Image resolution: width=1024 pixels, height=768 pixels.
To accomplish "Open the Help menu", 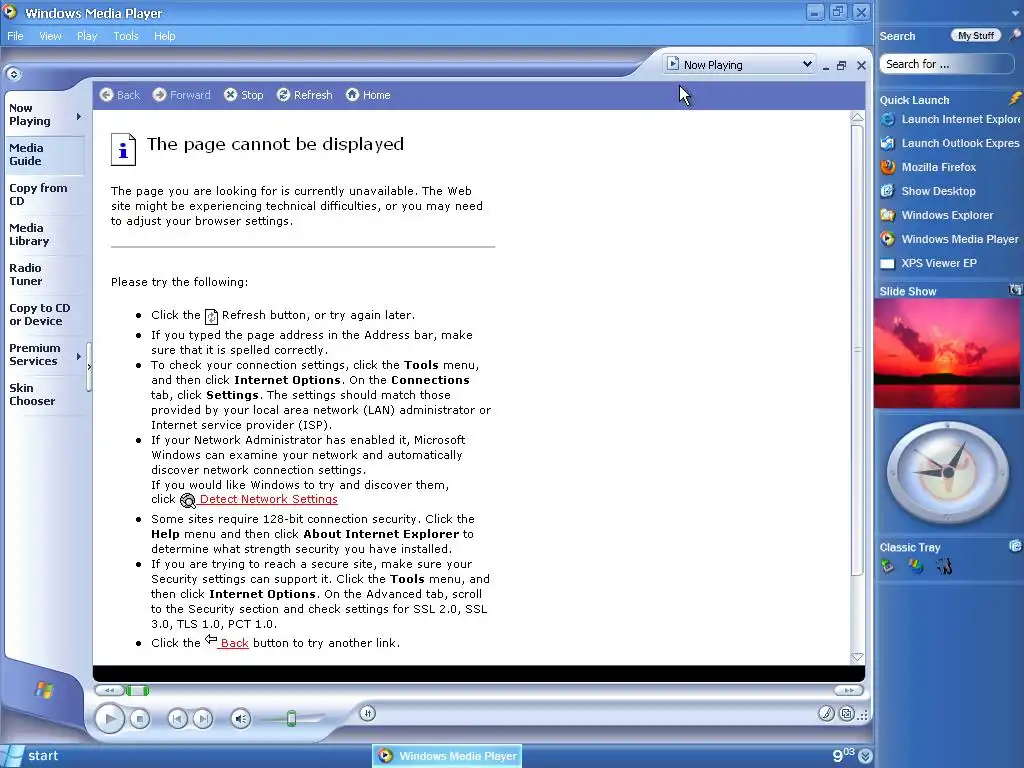I will click(165, 36).
